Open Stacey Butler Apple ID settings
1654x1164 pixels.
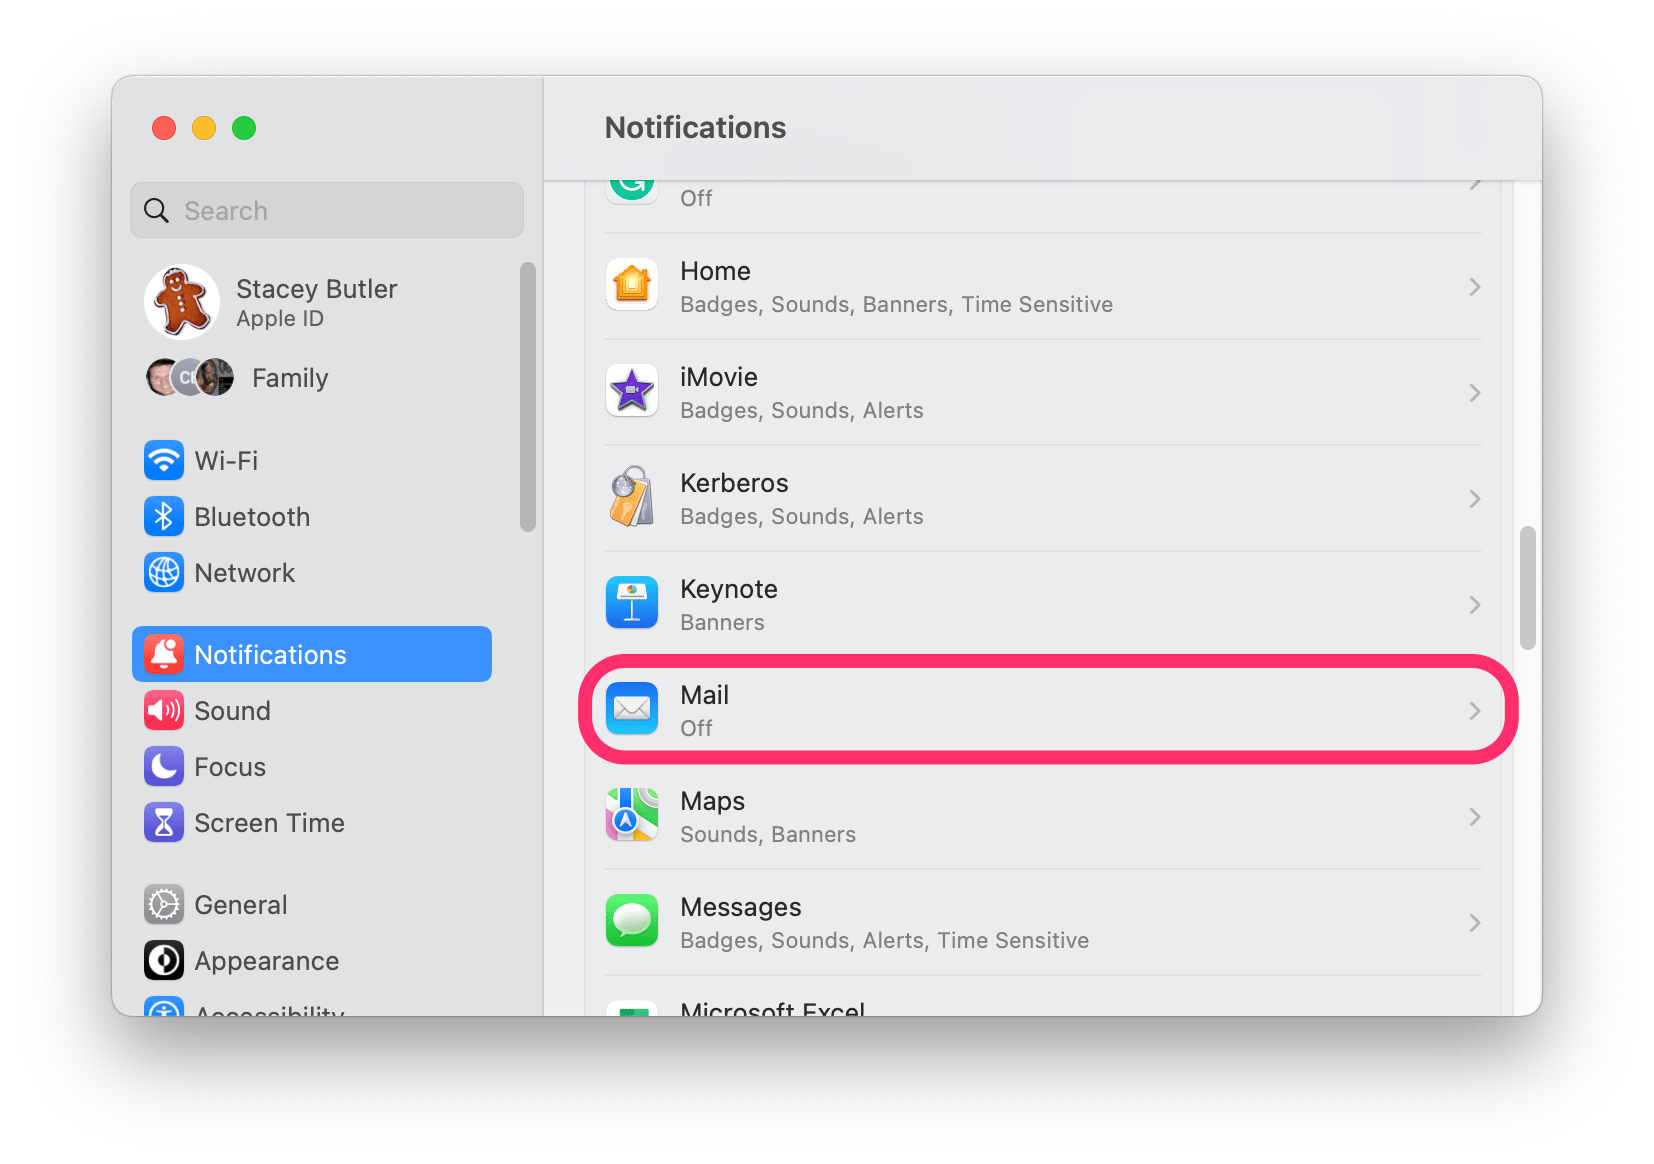[x=312, y=302]
